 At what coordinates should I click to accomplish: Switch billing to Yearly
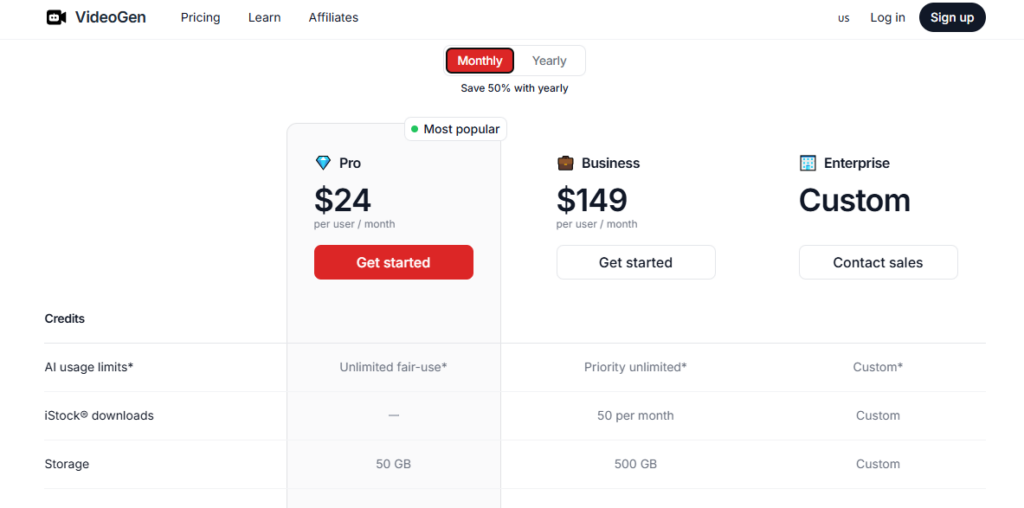point(549,61)
